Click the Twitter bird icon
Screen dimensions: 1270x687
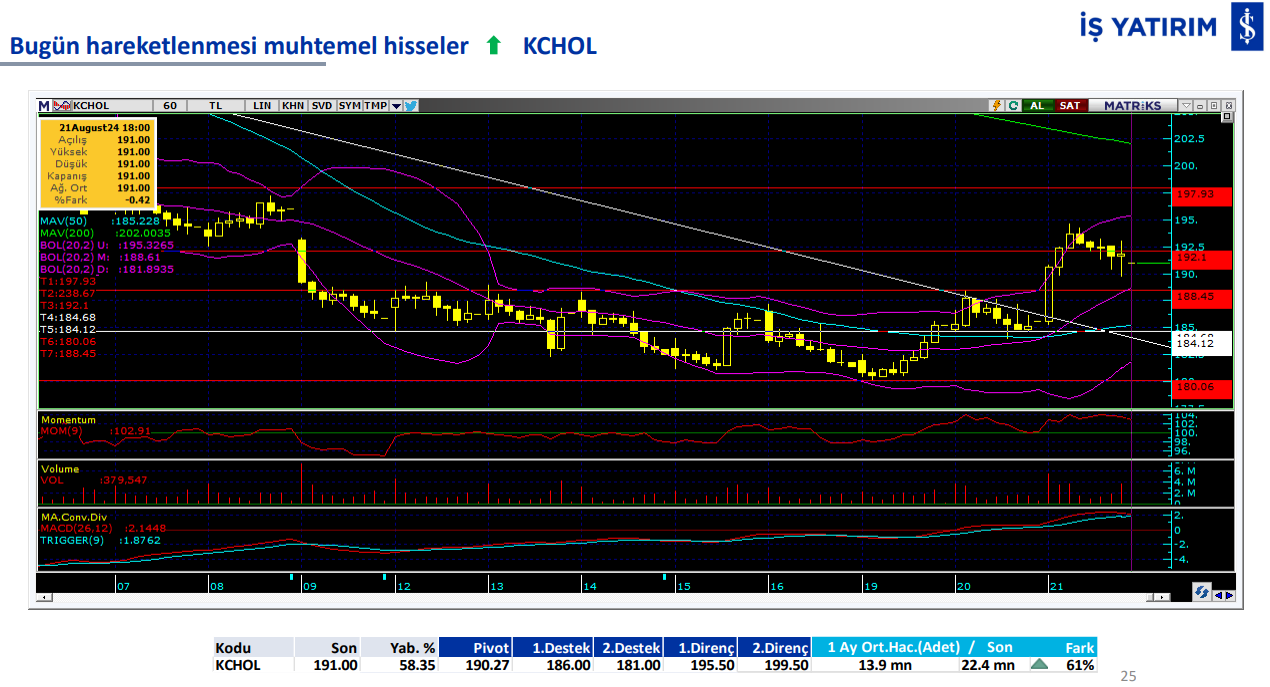click(411, 105)
